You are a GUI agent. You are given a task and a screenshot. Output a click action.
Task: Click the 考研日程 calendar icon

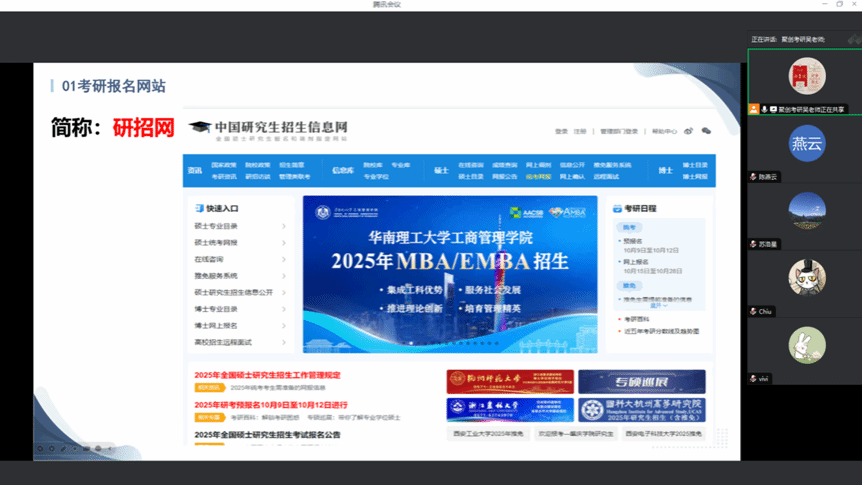617,208
